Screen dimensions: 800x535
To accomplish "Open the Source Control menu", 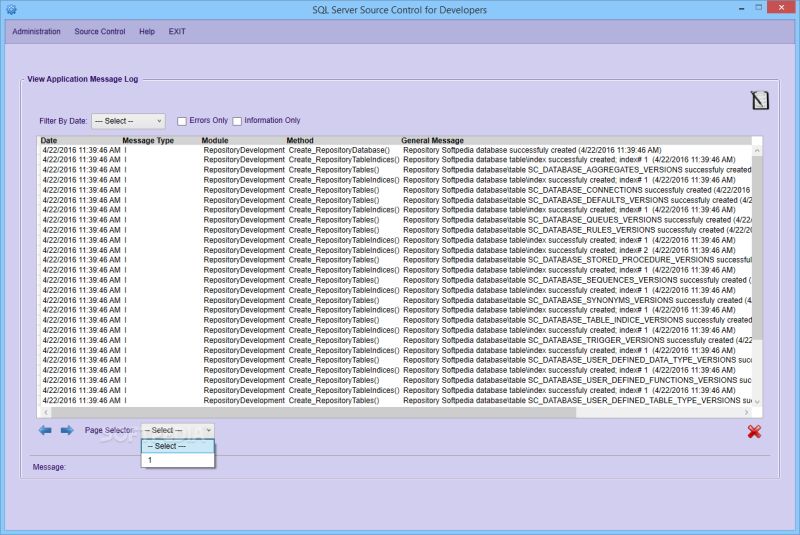I will (99, 31).
